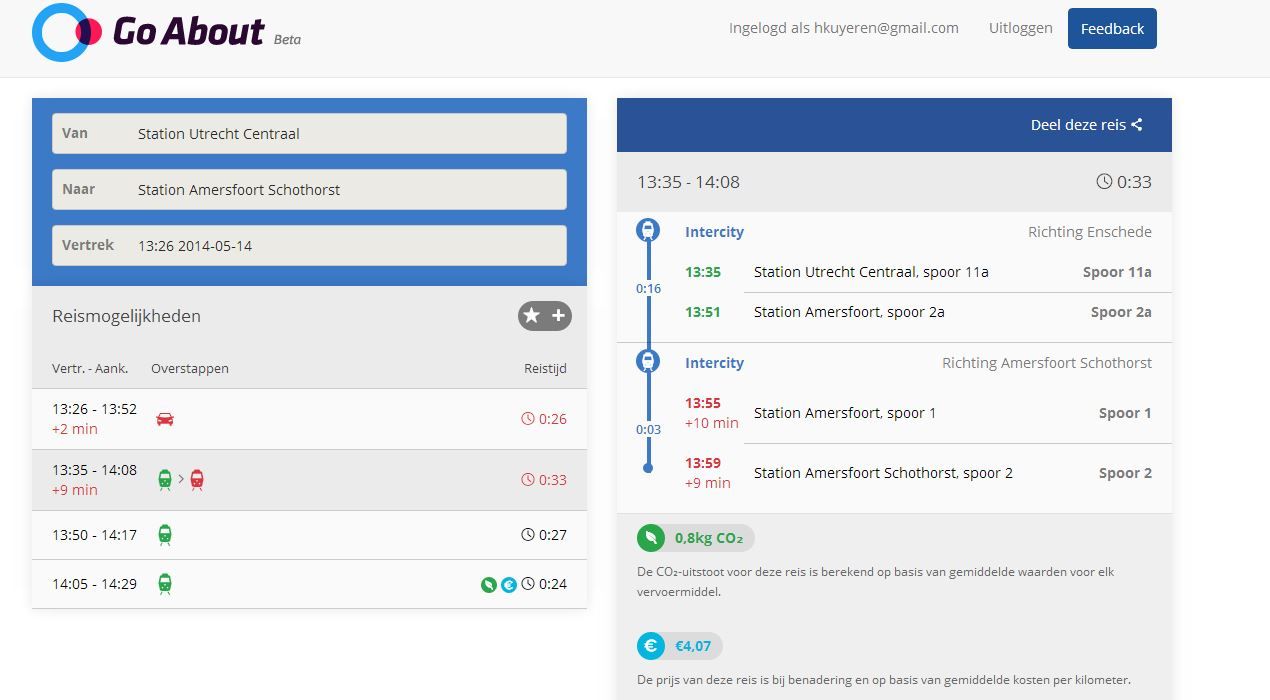Click the share icon next to Deel deze reis
1270x700 pixels.
(1136, 125)
